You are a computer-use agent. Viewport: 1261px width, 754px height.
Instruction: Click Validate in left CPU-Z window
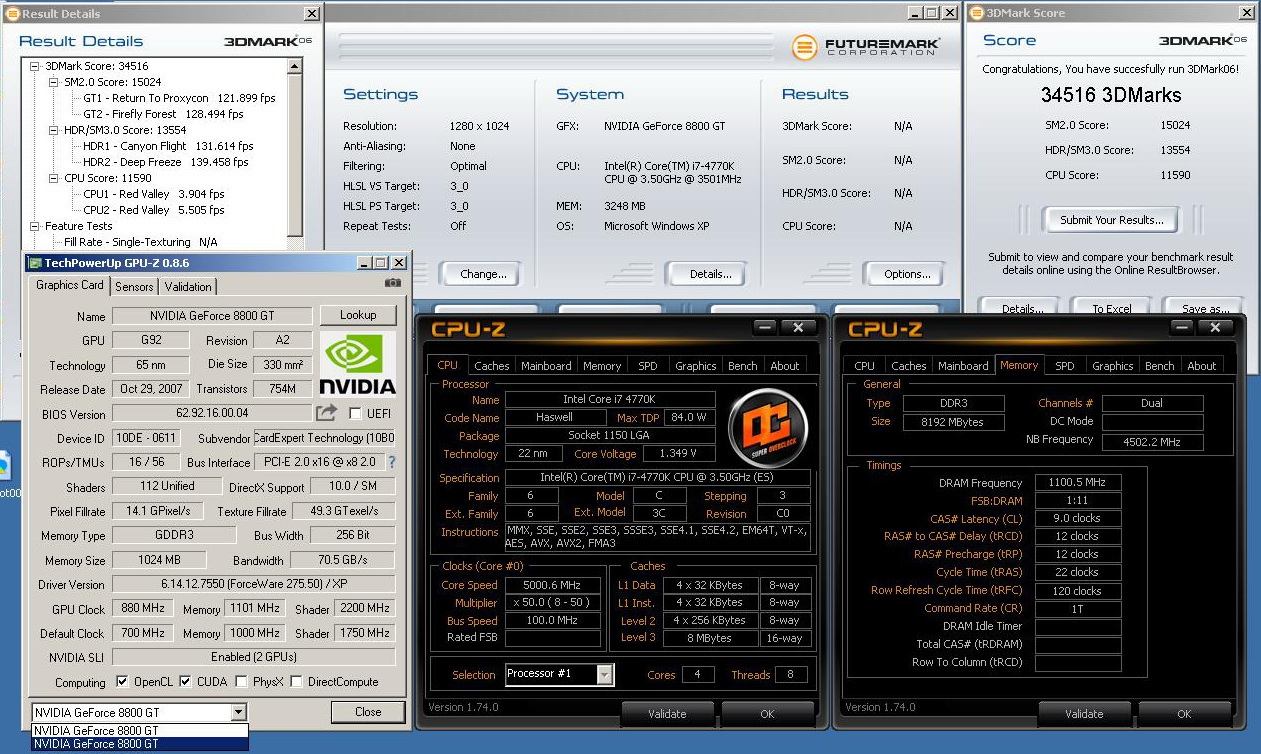click(x=667, y=714)
